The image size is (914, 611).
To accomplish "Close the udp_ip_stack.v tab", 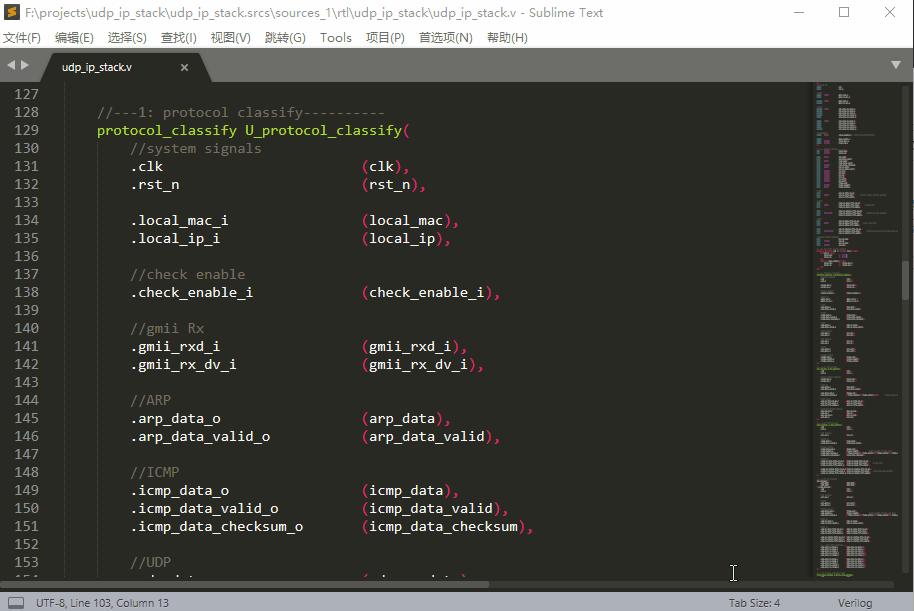I will tap(184, 67).
